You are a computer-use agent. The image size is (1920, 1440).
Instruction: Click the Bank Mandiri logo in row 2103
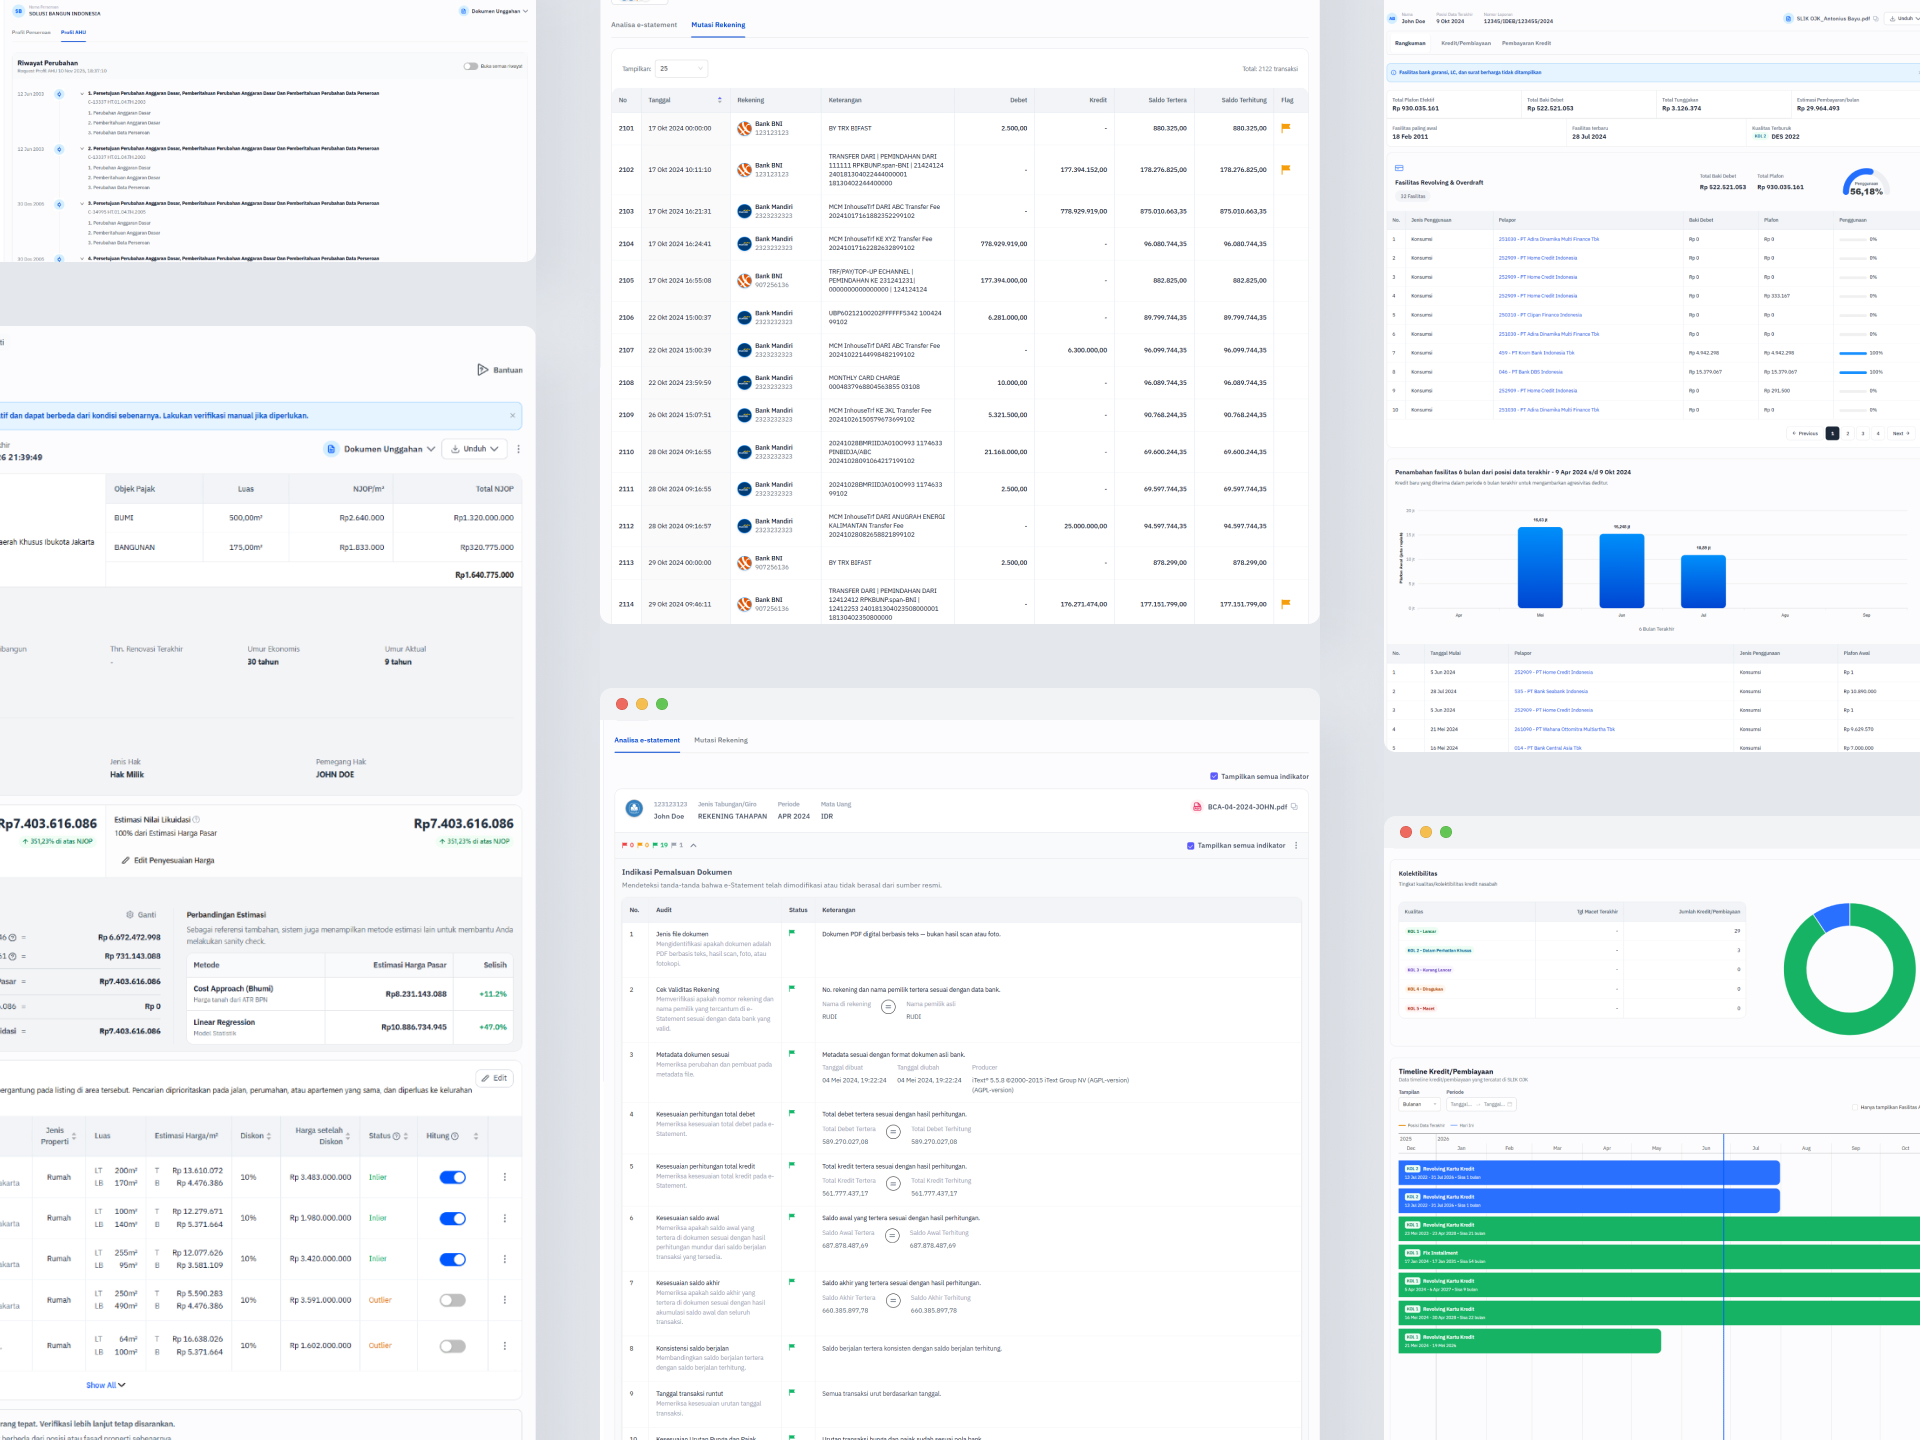744,211
